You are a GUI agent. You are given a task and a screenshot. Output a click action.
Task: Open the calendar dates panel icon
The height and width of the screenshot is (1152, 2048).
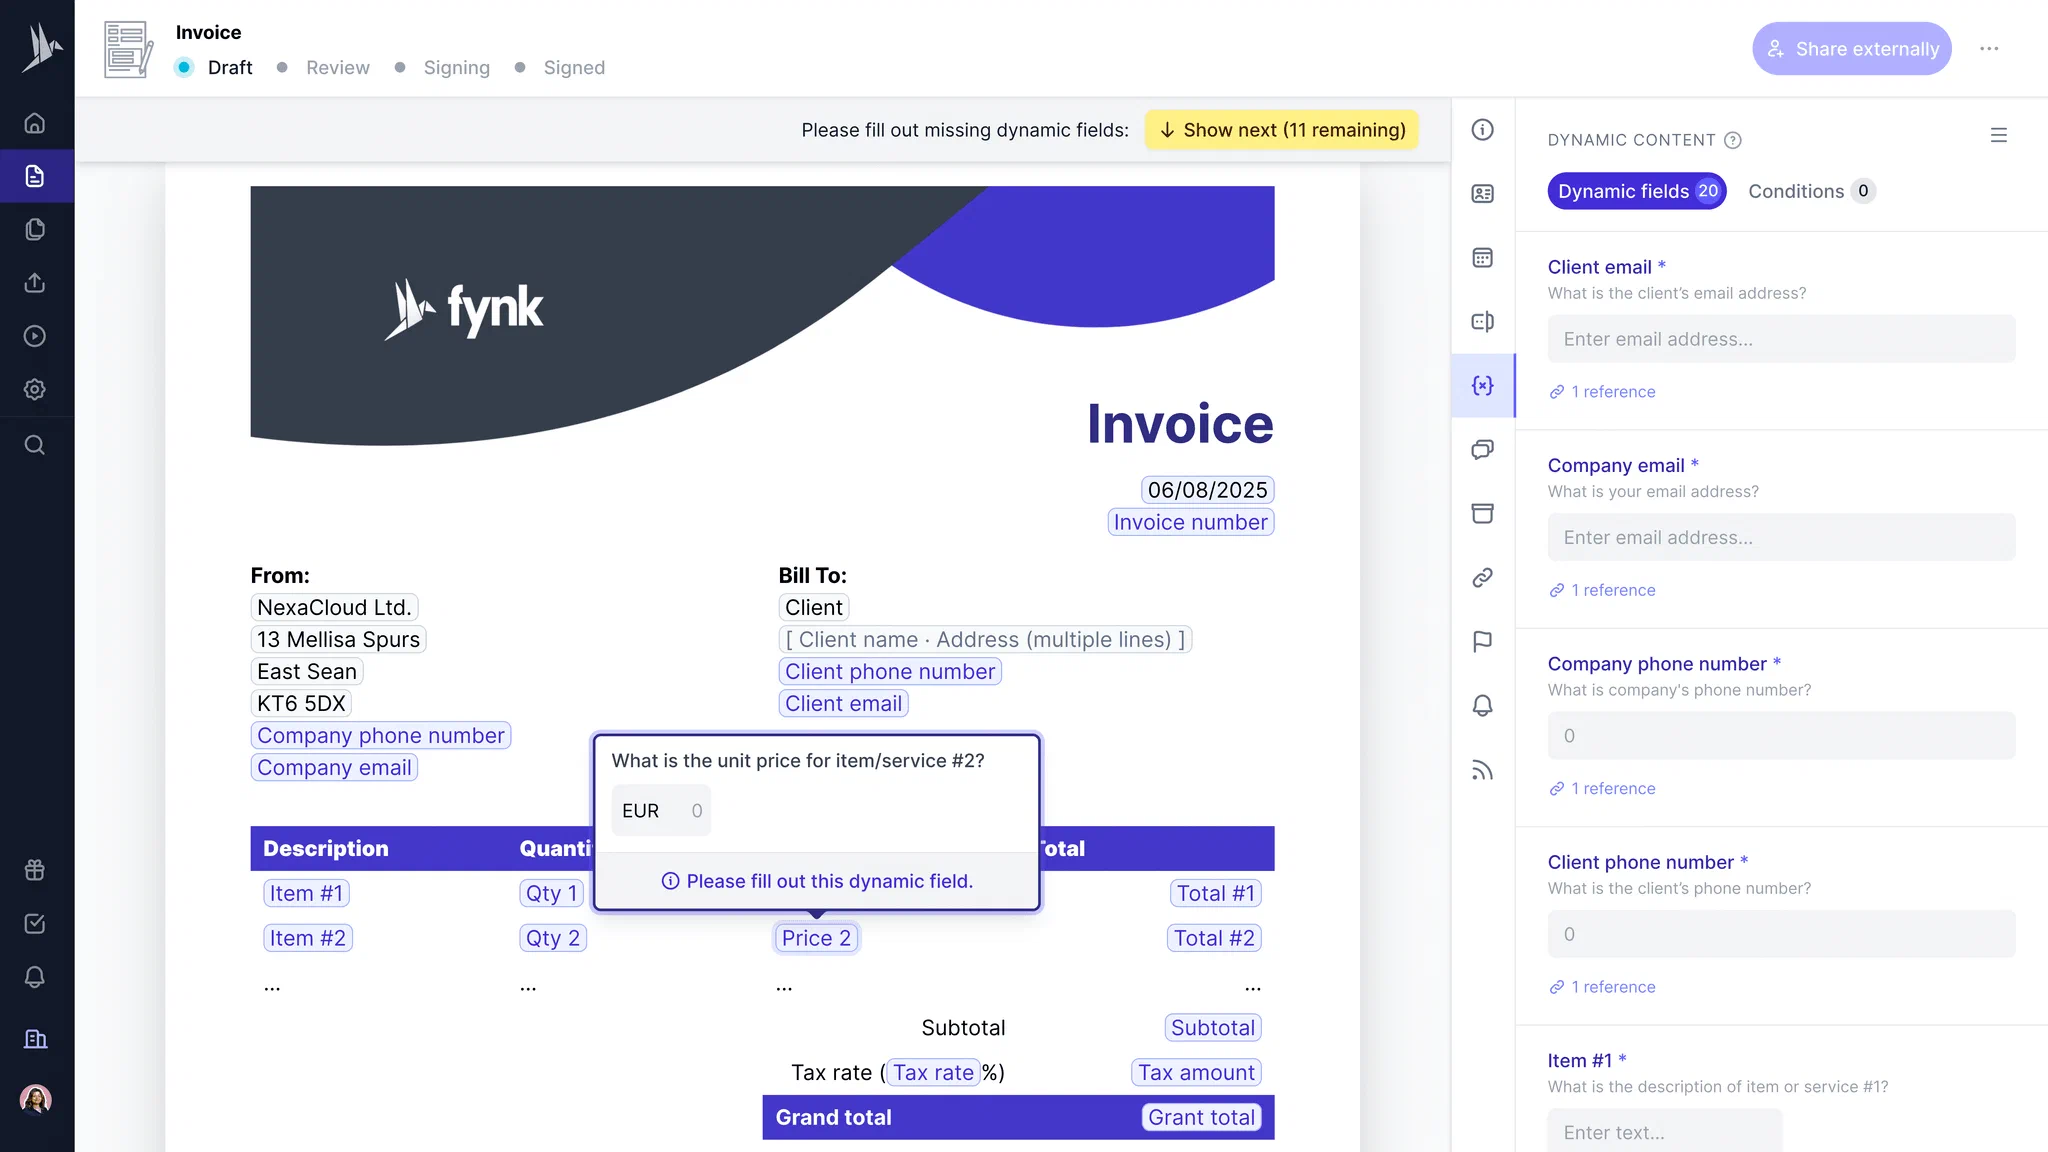[x=1483, y=257]
